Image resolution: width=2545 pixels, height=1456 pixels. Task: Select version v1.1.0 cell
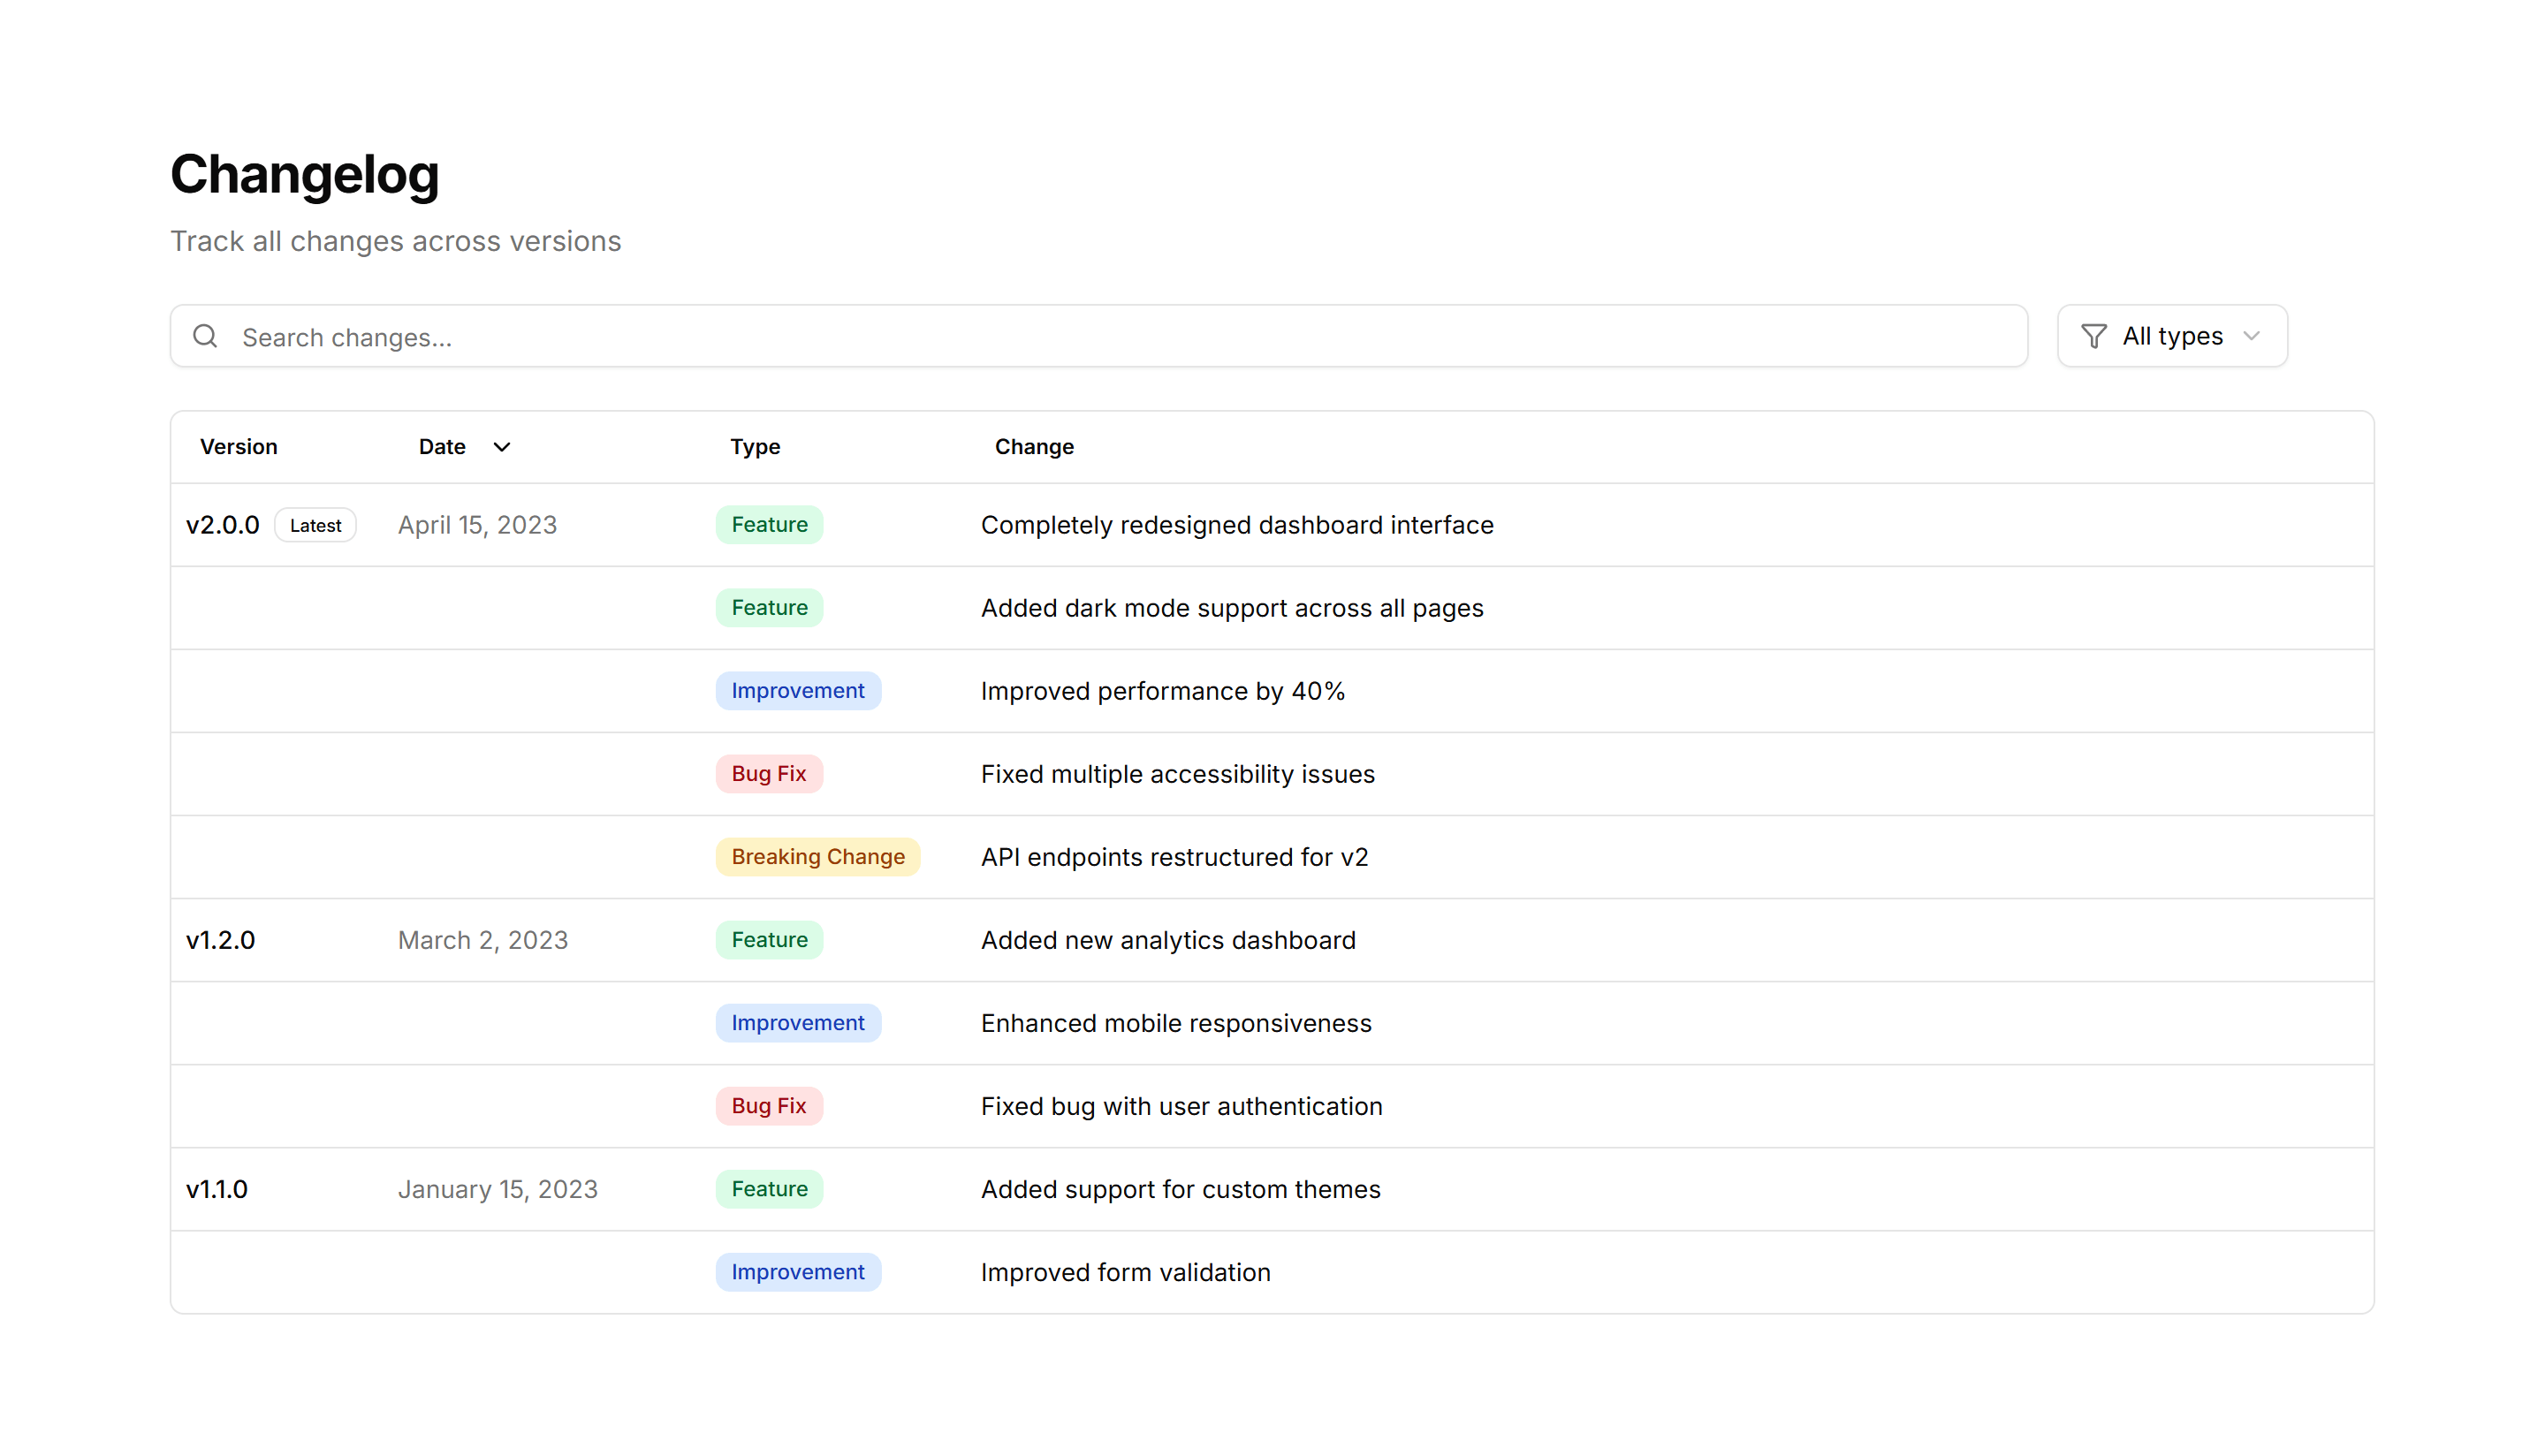[217, 1189]
